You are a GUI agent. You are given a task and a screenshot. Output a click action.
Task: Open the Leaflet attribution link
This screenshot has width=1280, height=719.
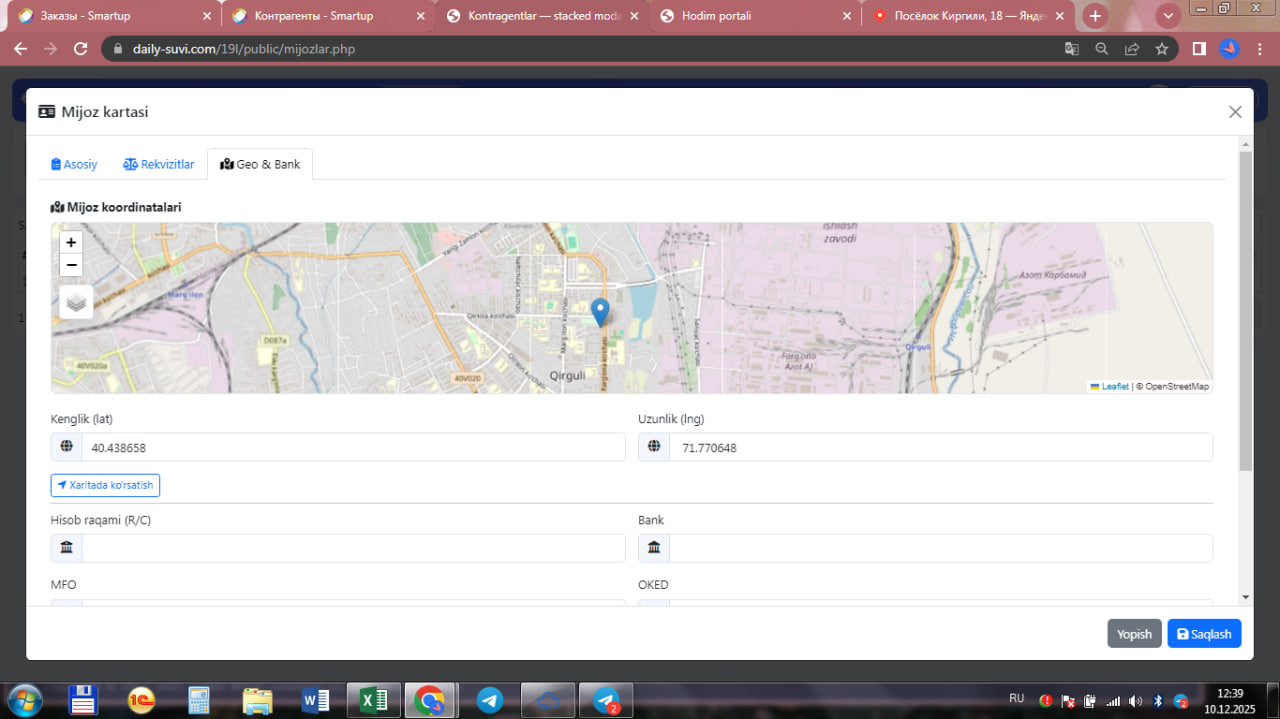pos(1114,386)
